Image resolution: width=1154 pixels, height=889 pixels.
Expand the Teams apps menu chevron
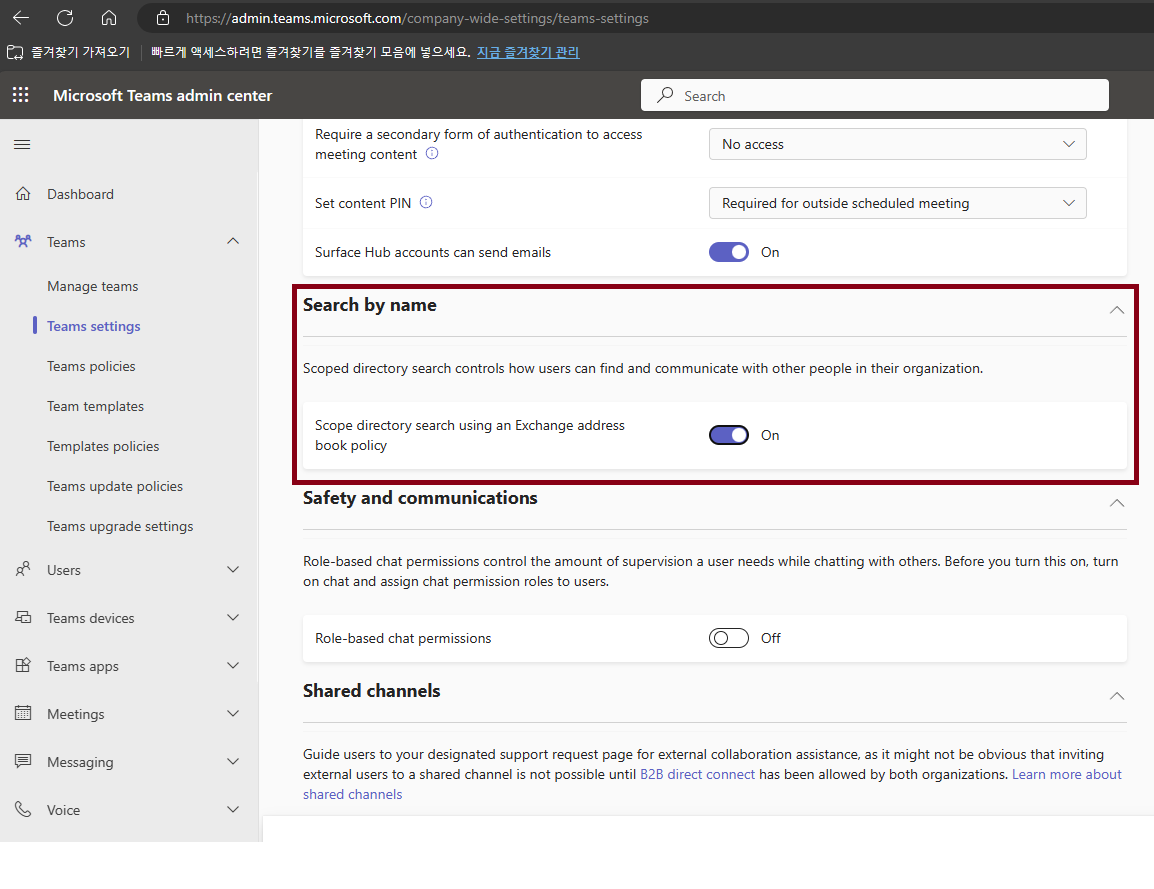pyautogui.click(x=233, y=665)
